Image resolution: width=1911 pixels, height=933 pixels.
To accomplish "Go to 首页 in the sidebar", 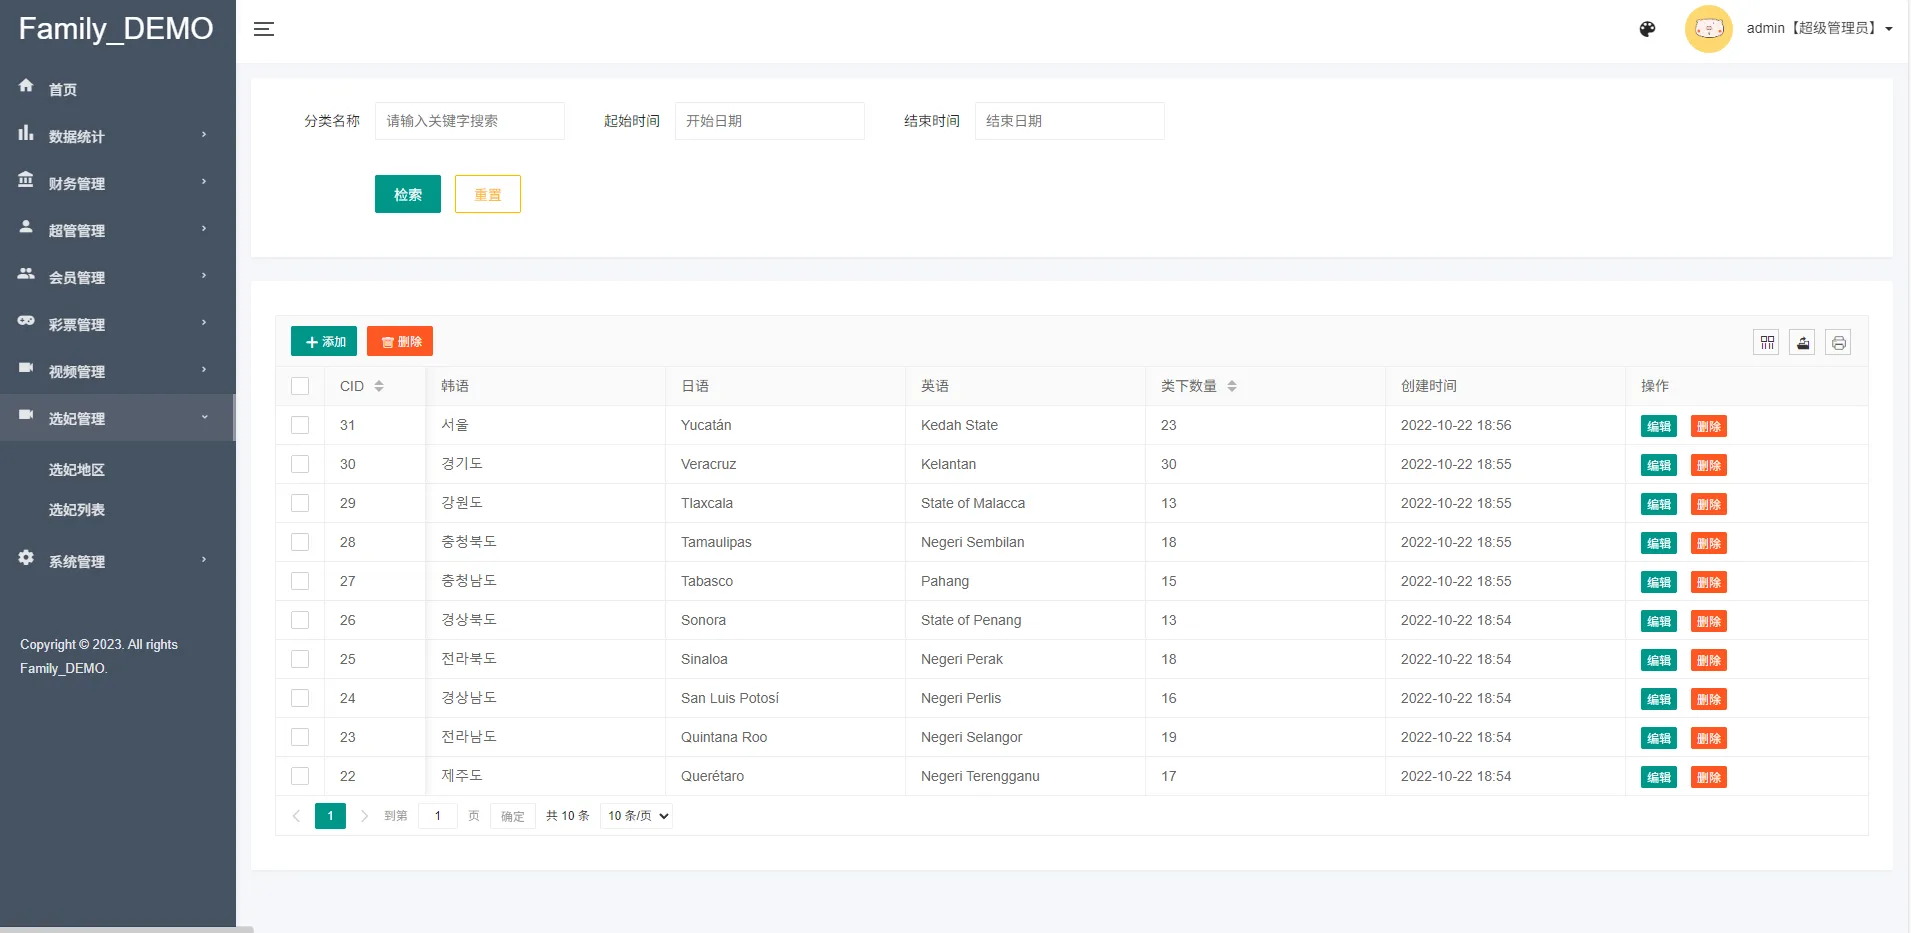I will click(63, 89).
